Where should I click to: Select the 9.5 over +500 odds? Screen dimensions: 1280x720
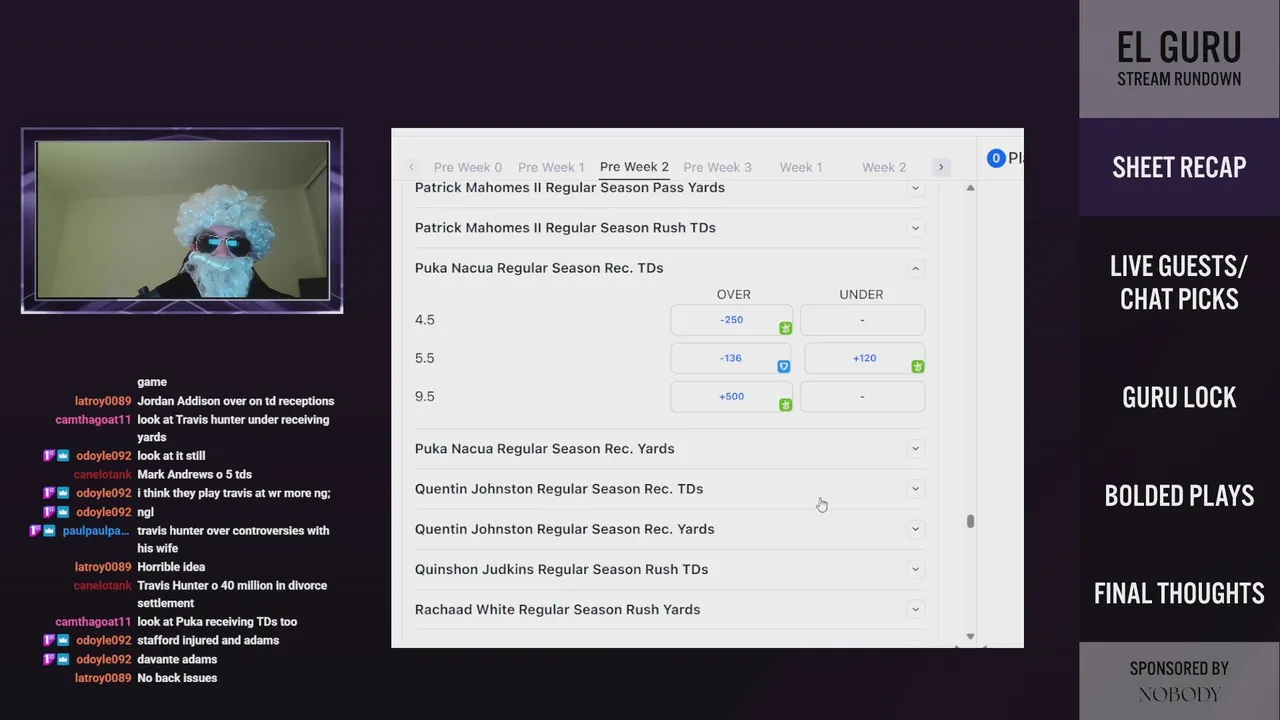(x=731, y=396)
